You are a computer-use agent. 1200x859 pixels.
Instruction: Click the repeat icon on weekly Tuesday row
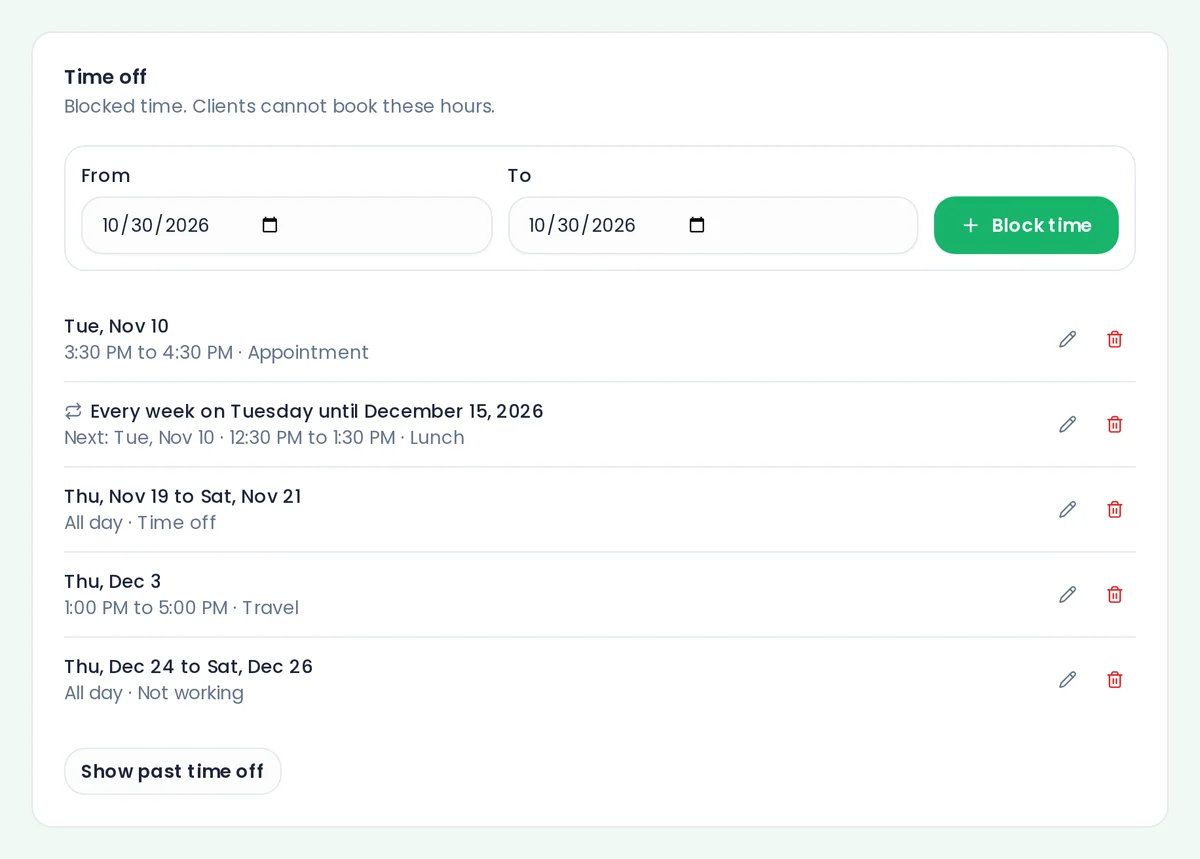point(73,411)
